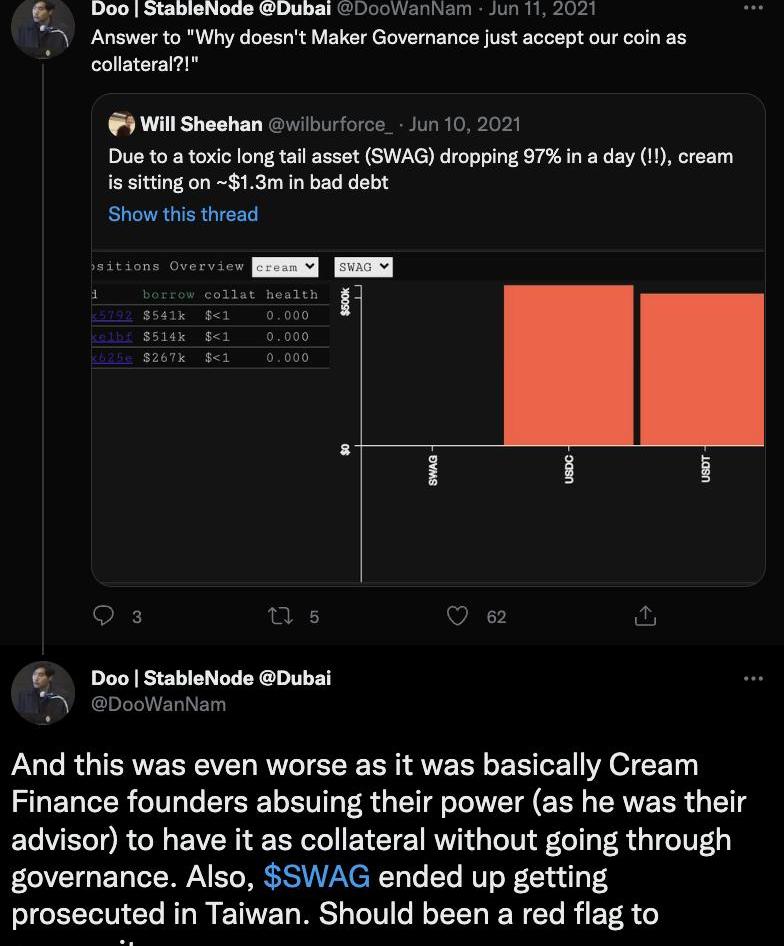Open the first position address with $541k borrow
The height and width of the screenshot is (946, 784).
click(x=112, y=316)
